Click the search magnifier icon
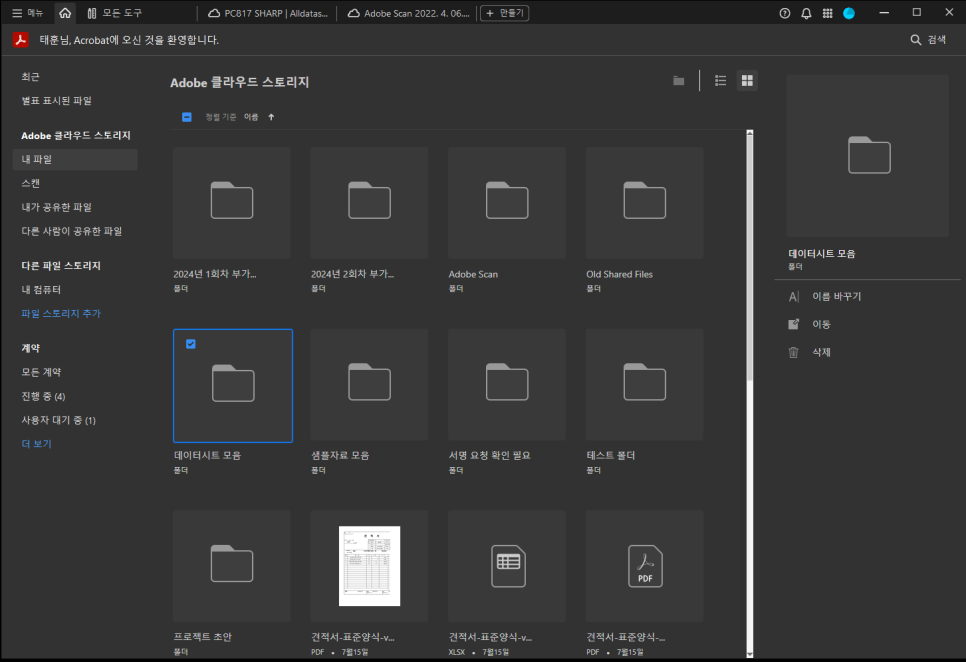The image size is (966, 662). [x=916, y=40]
